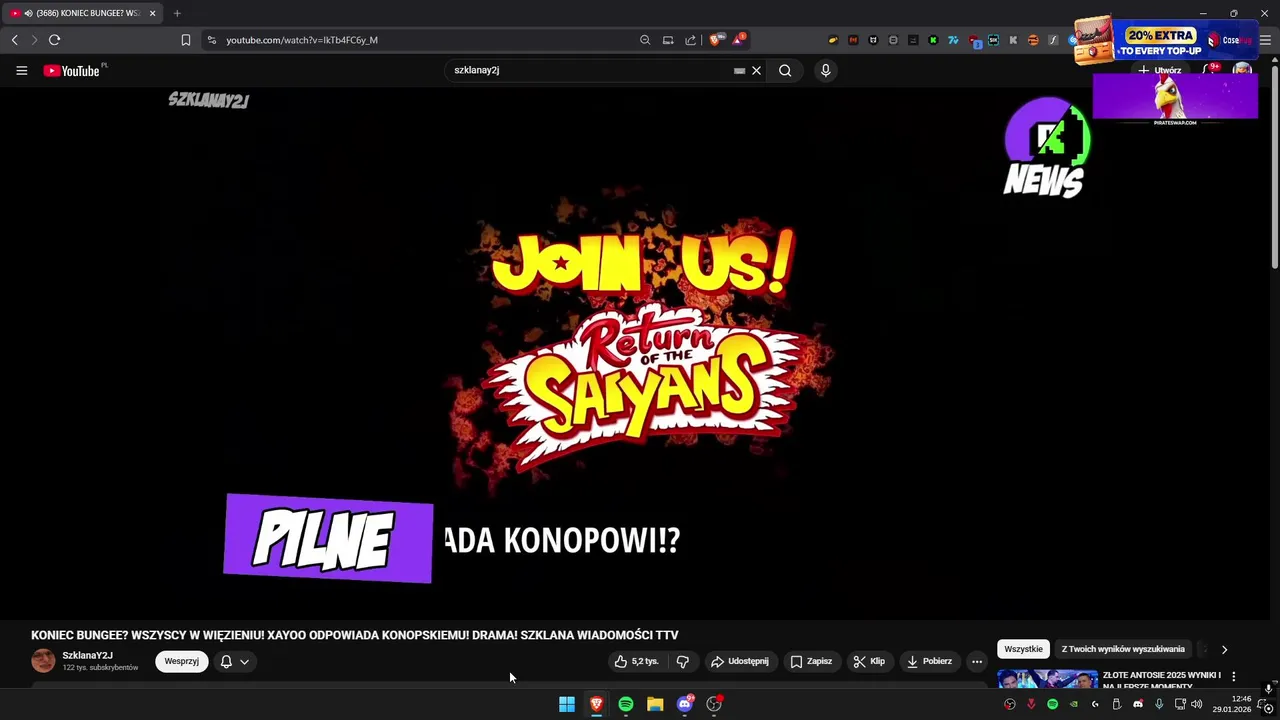This screenshot has height=720, width=1280.
Task: Open zoom-out magnifier in address bar
Action: click(645, 40)
